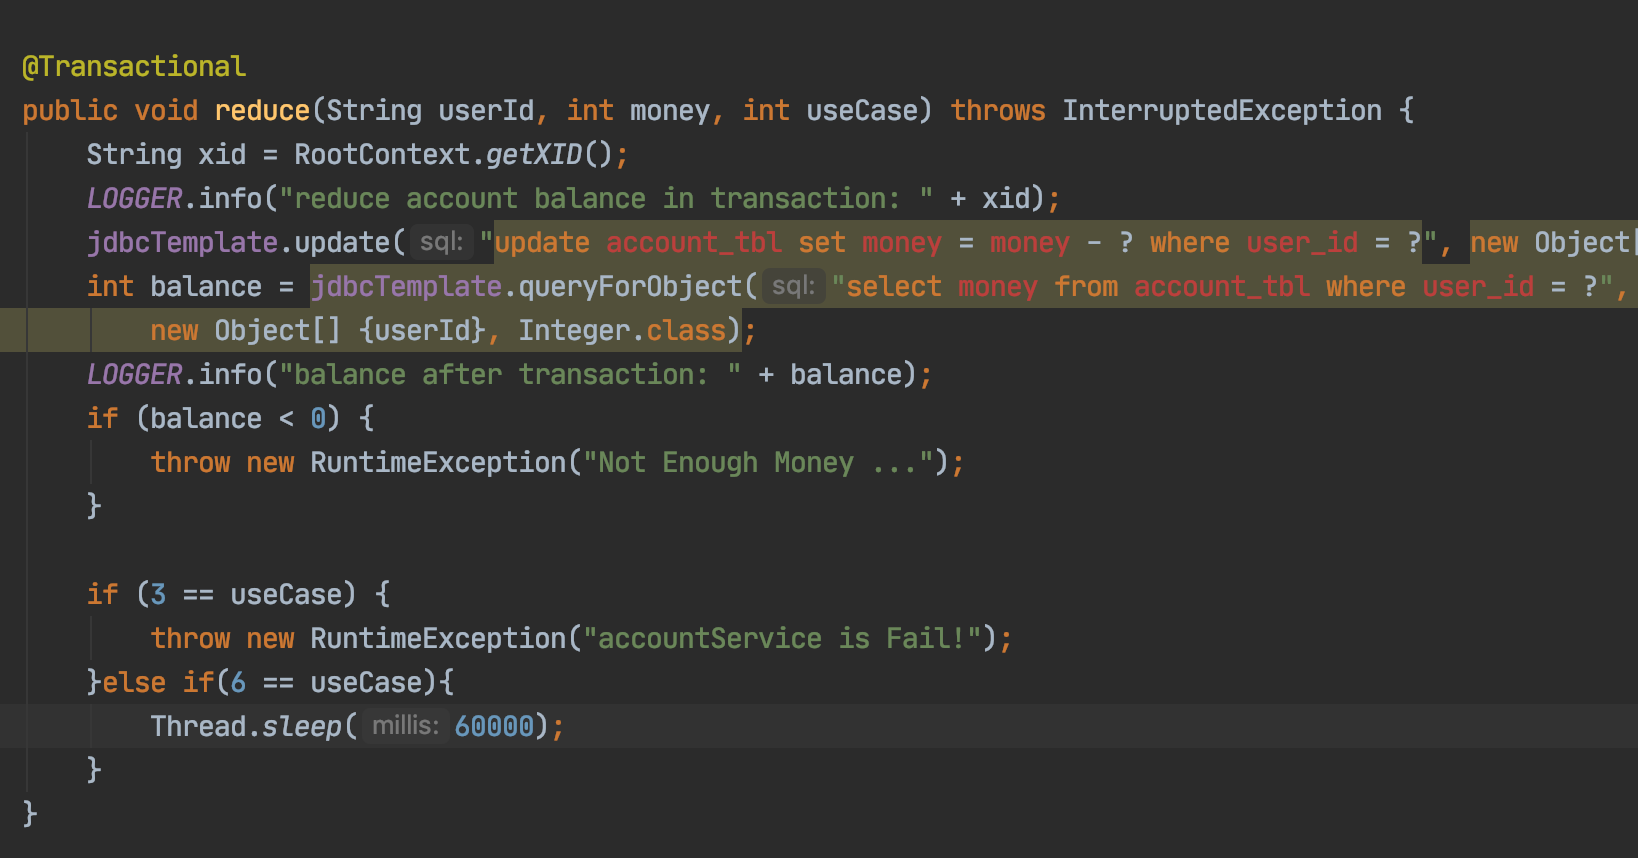The width and height of the screenshot is (1638, 858).
Task: Click the sql: hint in update call
Action: coord(441,243)
